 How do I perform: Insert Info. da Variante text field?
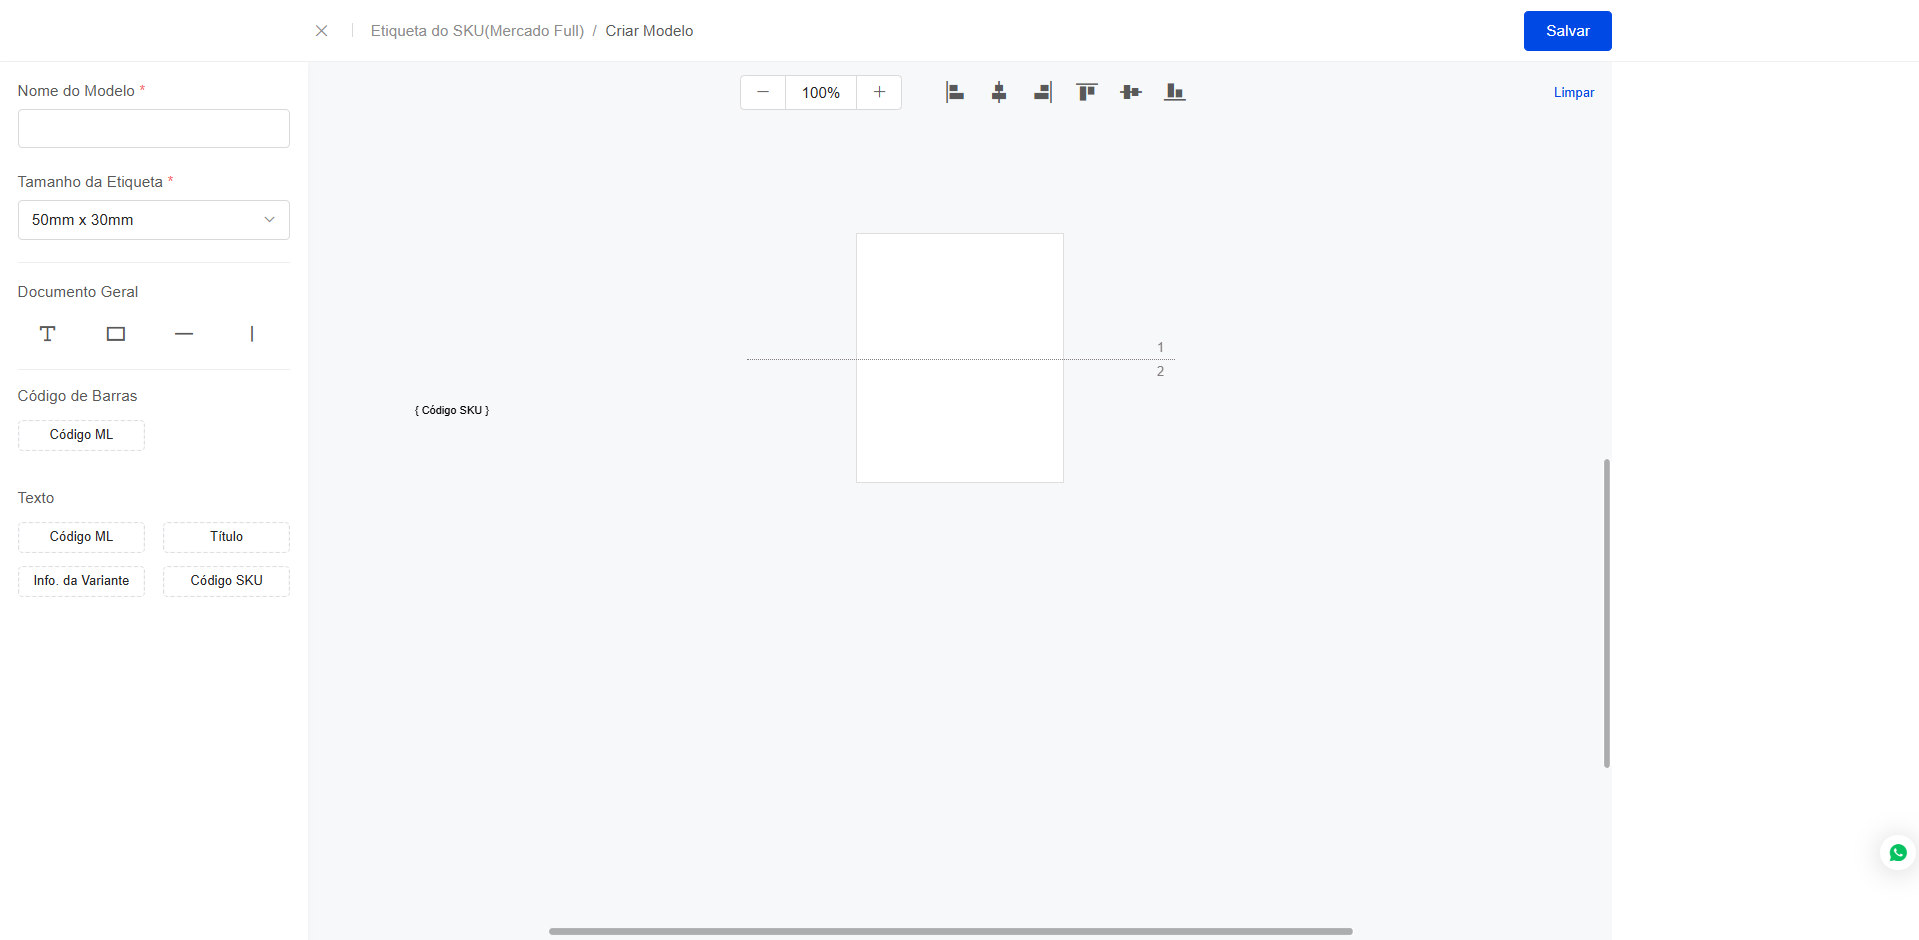click(x=81, y=581)
